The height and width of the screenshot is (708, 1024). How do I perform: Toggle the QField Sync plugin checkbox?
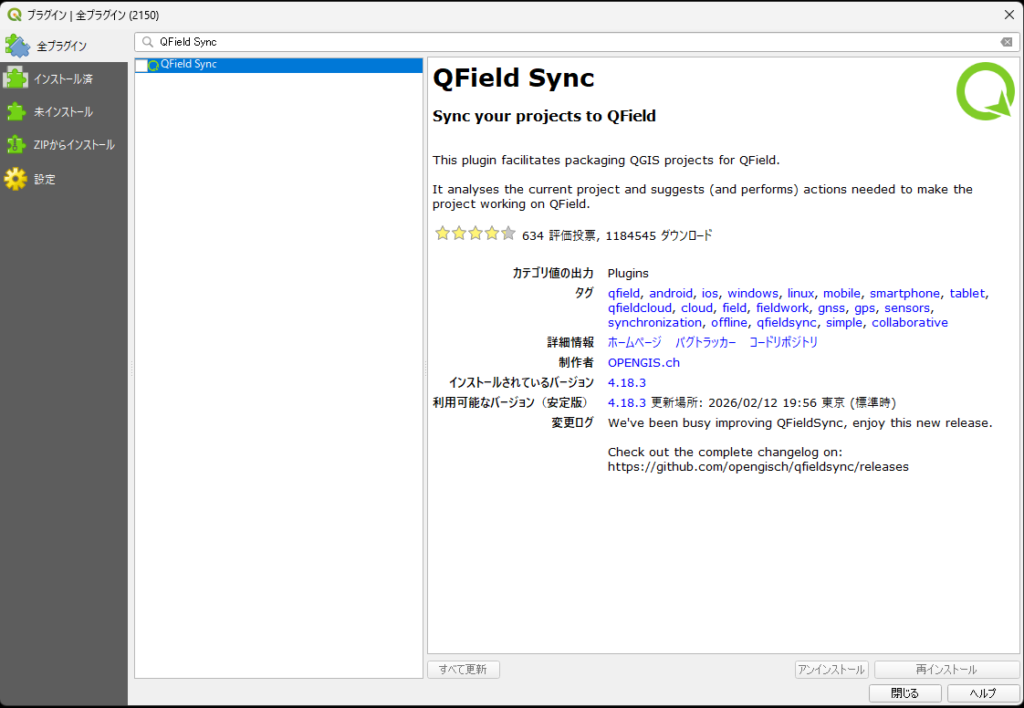point(142,65)
